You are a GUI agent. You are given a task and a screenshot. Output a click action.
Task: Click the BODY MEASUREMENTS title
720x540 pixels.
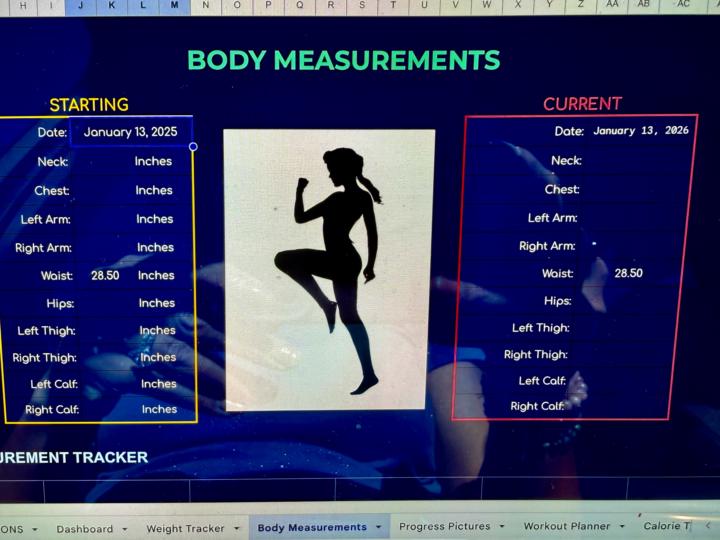[343, 60]
